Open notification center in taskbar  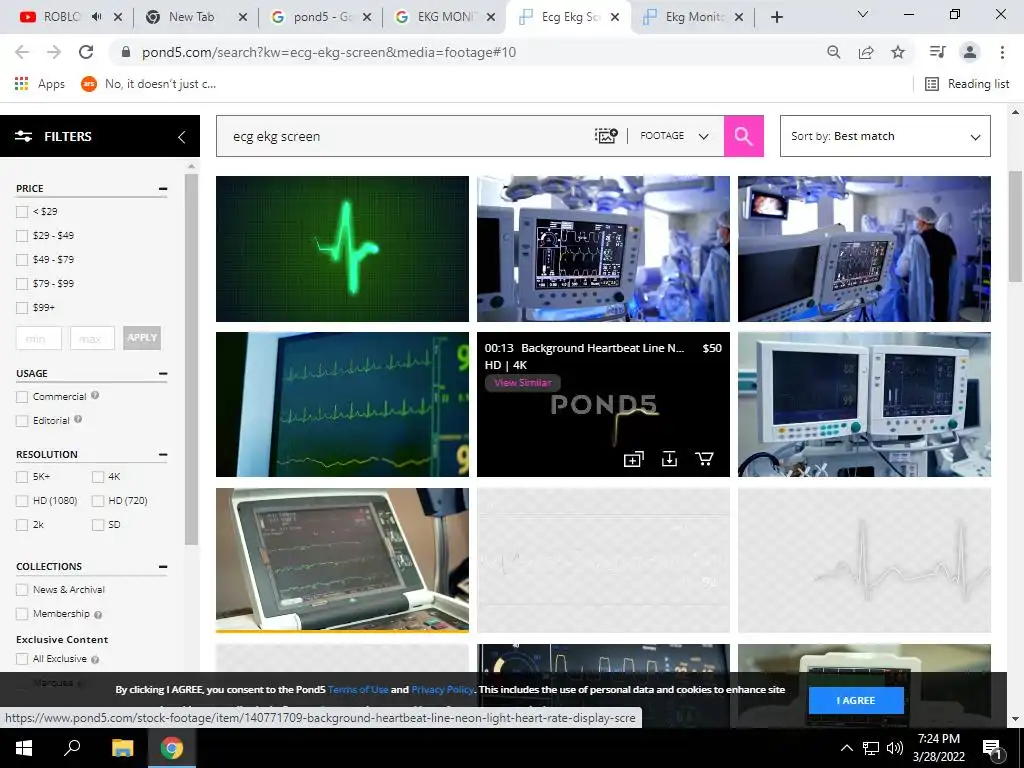[x=991, y=749]
